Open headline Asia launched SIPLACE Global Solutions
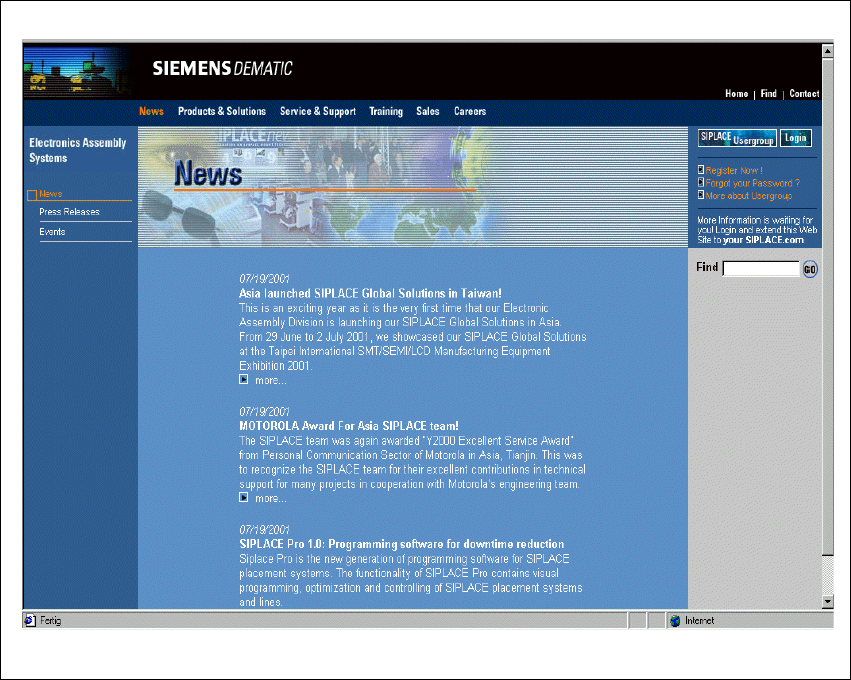The width and height of the screenshot is (851, 680). coord(370,293)
